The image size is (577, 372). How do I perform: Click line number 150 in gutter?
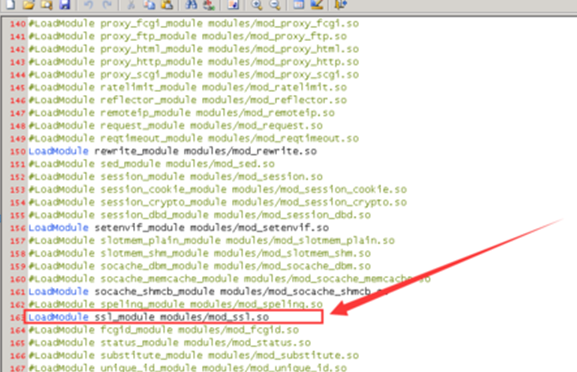coord(18,152)
